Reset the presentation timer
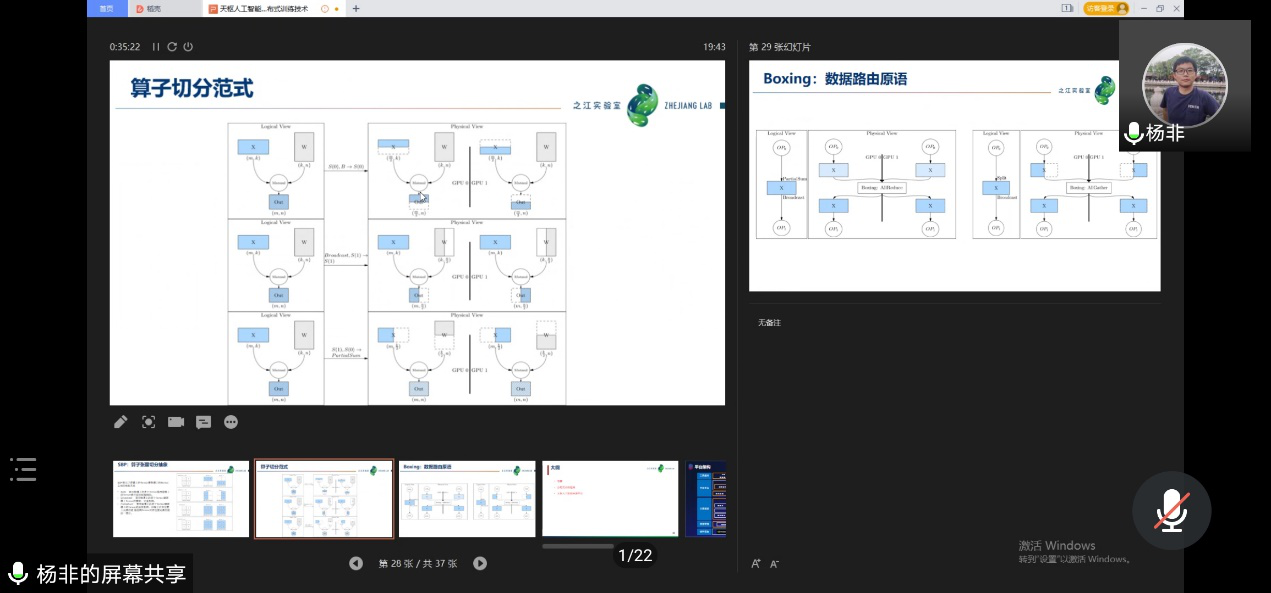1271x593 pixels. pyautogui.click(x=172, y=47)
